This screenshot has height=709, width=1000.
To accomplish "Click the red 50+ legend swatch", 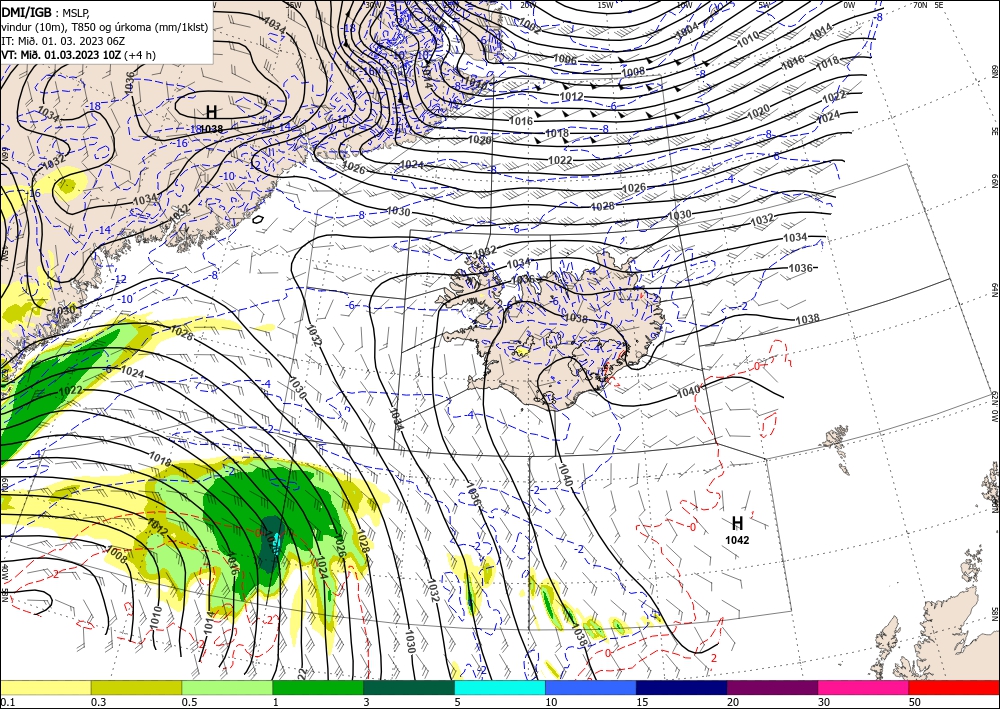I will [x=954, y=687].
